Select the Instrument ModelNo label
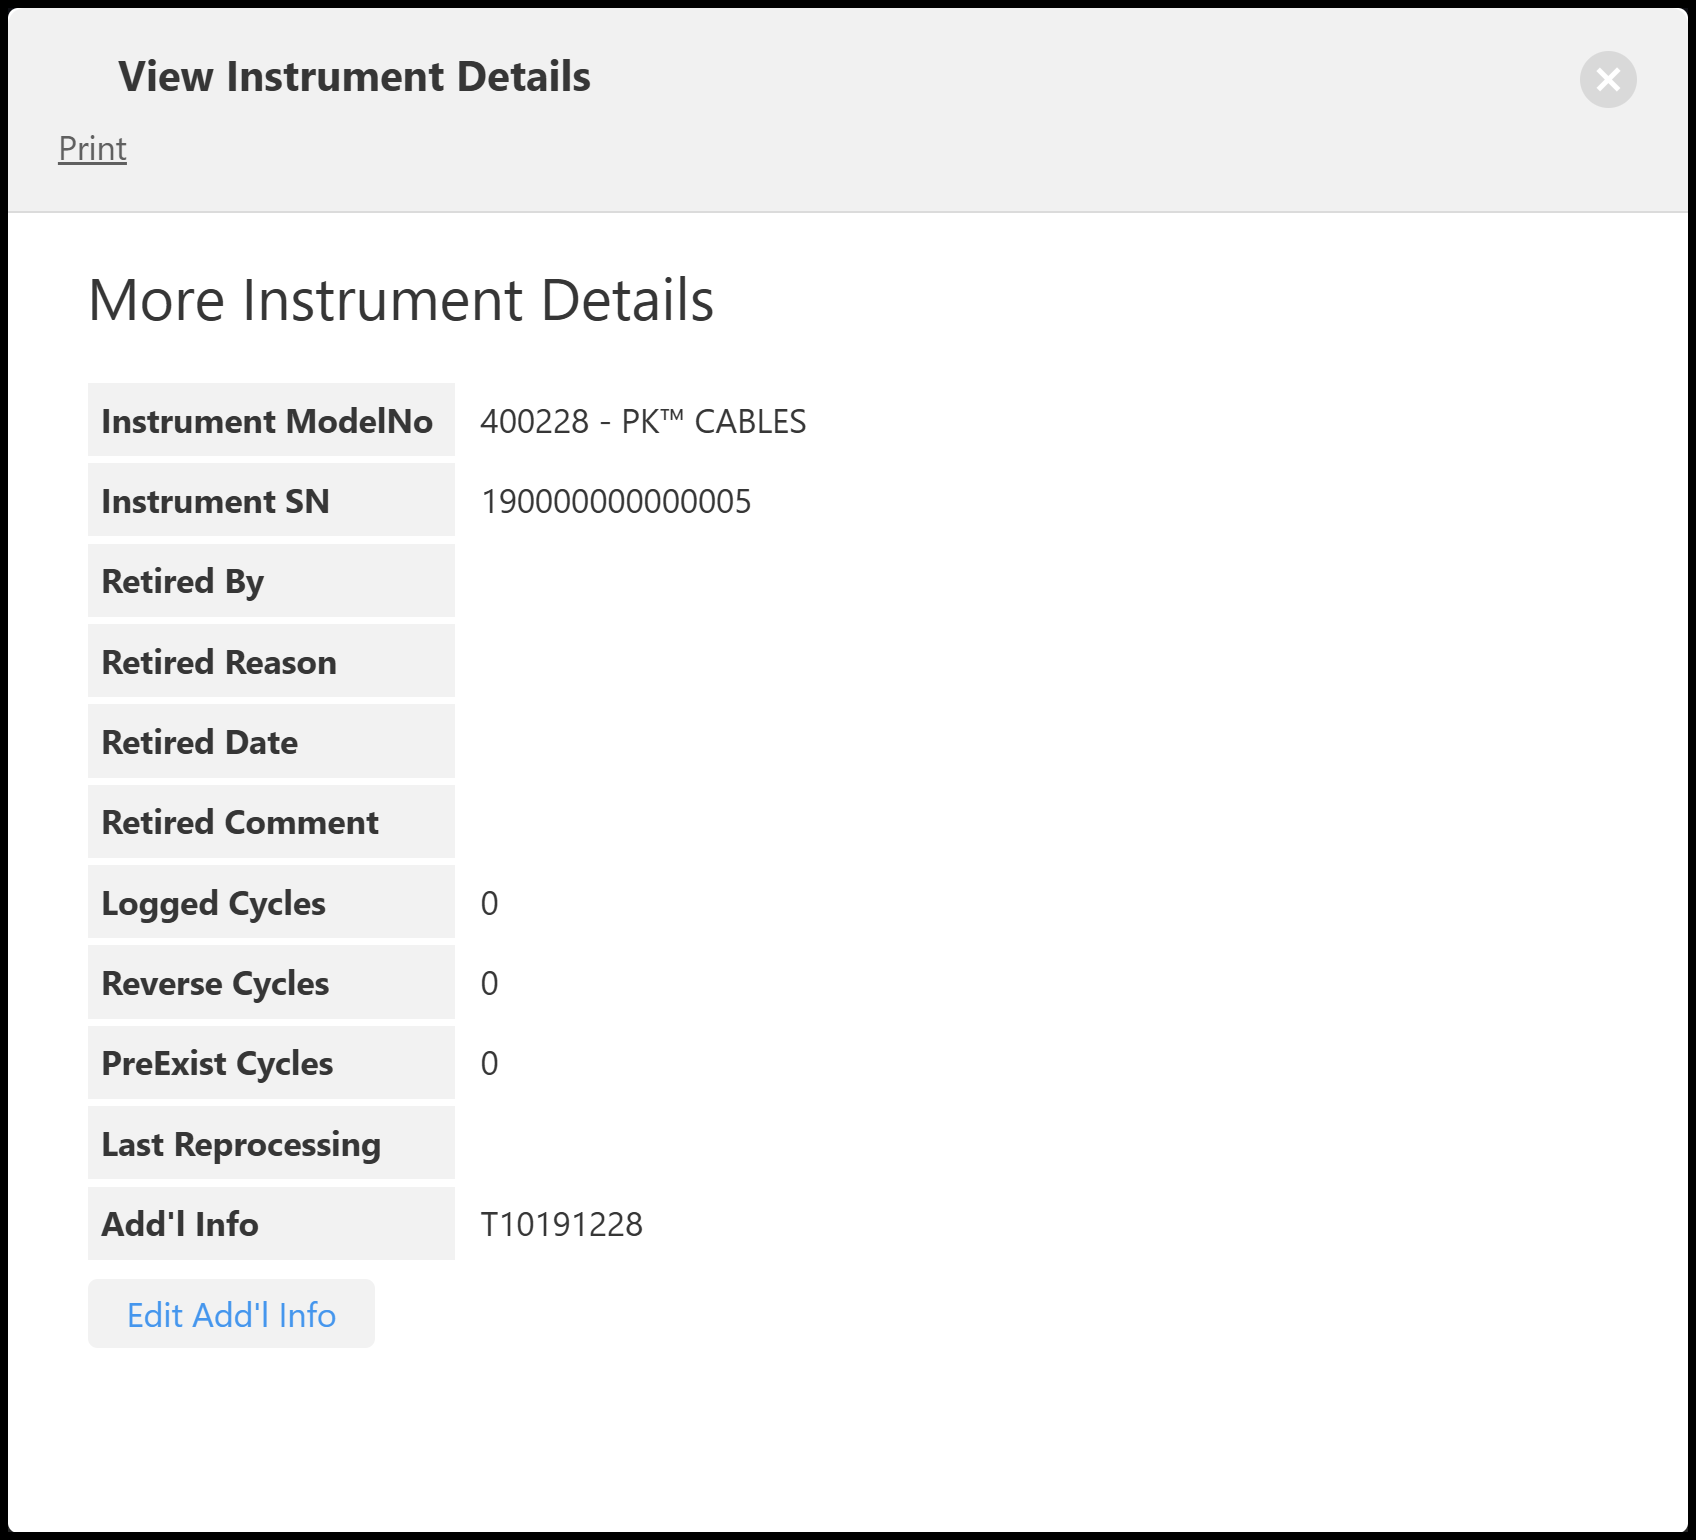This screenshot has width=1696, height=1540. pos(267,421)
